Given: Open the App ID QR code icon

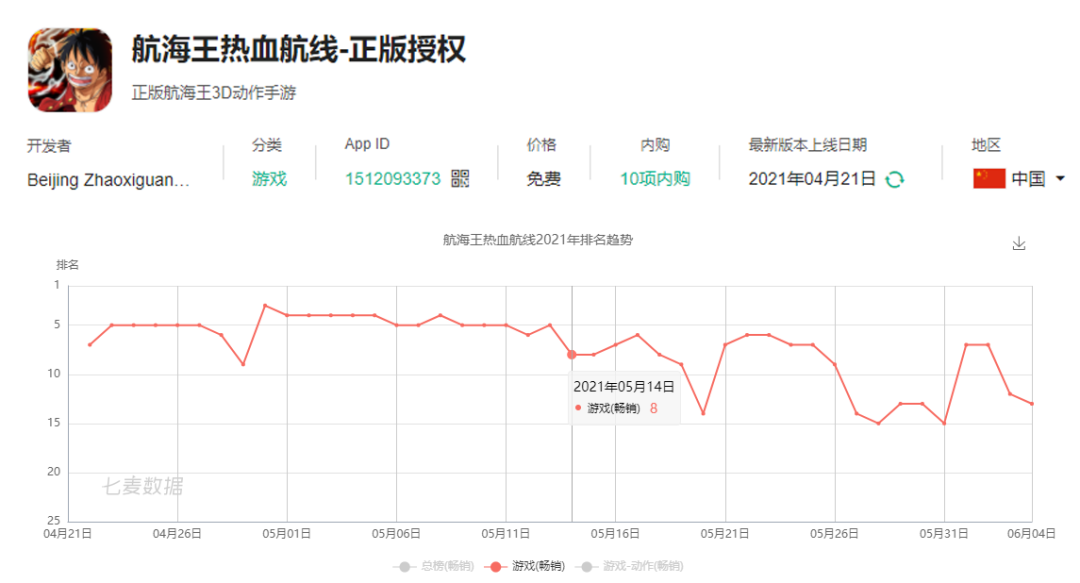Looking at the screenshot, I should (460, 179).
